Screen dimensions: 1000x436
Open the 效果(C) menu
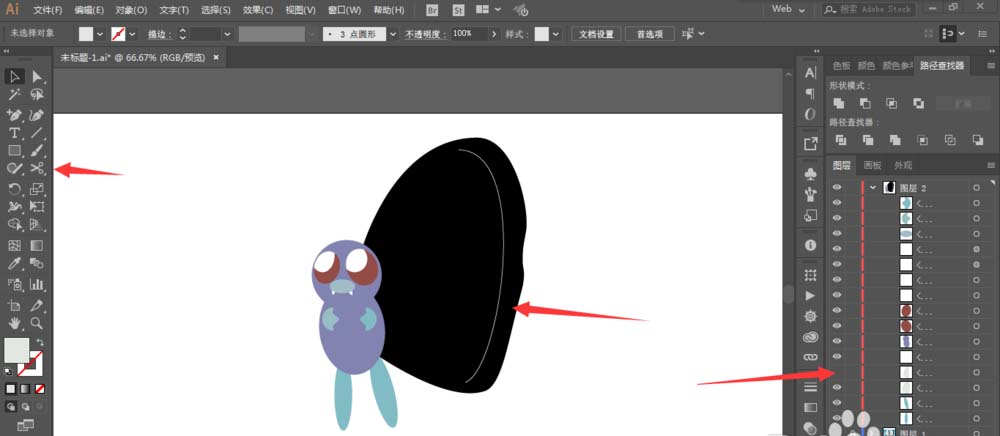click(x=258, y=10)
